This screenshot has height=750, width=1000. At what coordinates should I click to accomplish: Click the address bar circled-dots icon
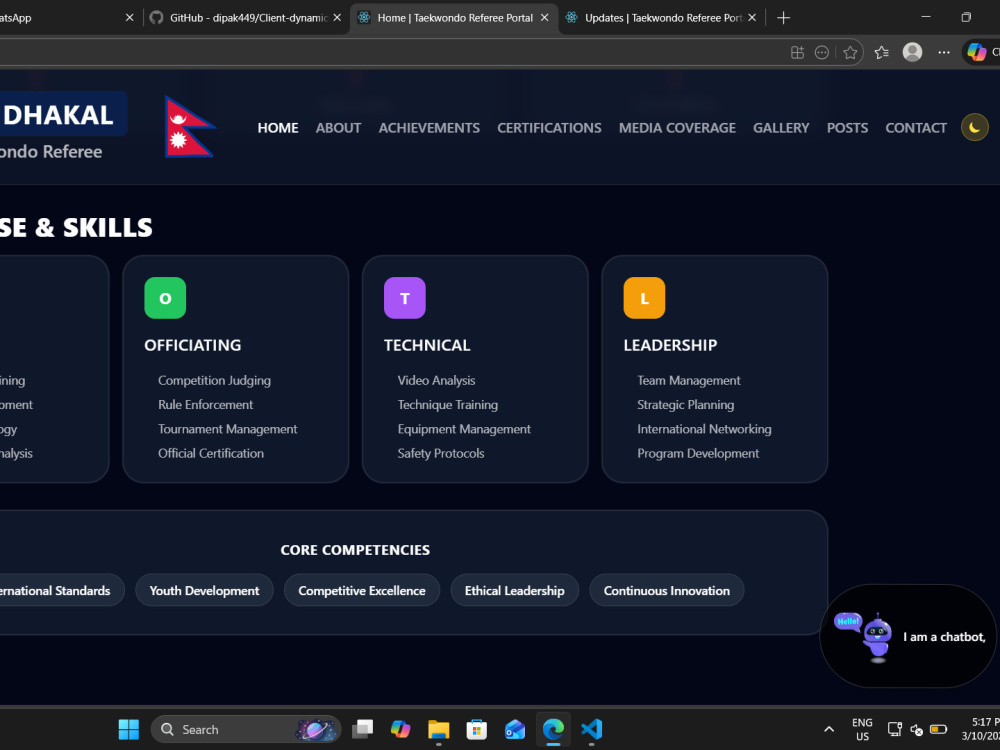[822, 52]
